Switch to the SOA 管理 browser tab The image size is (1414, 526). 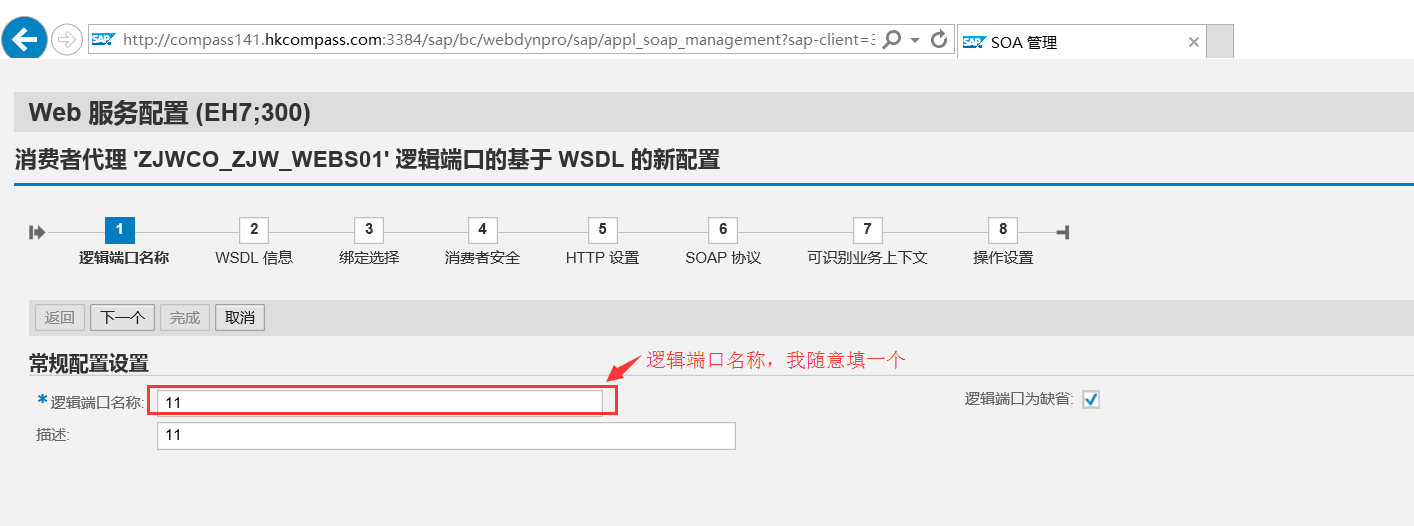point(1081,42)
